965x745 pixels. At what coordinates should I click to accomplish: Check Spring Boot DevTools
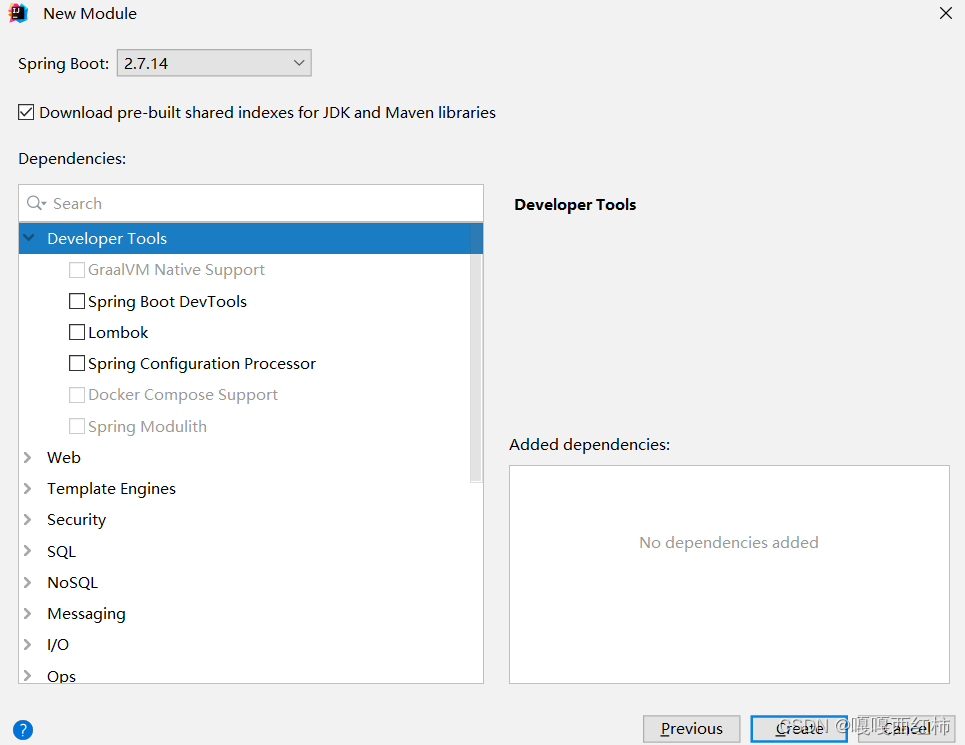click(x=77, y=301)
